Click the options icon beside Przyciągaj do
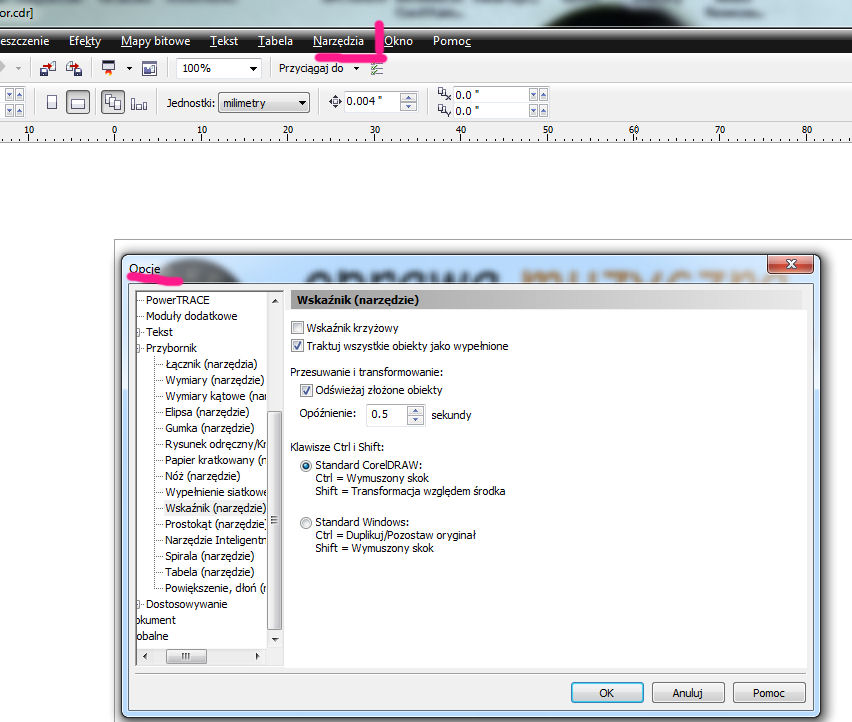The height and width of the screenshot is (722, 852). (377, 69)
